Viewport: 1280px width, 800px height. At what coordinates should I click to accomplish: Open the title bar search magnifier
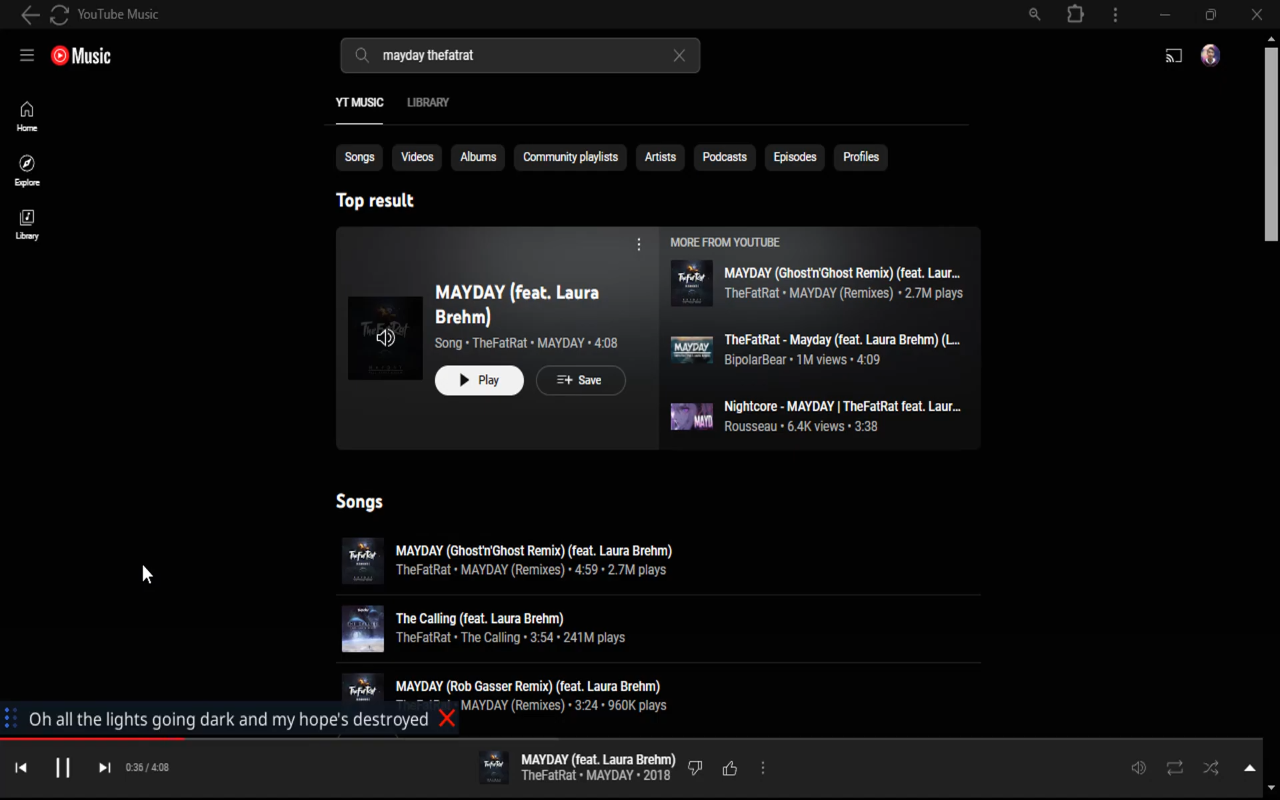[1035, 15]
